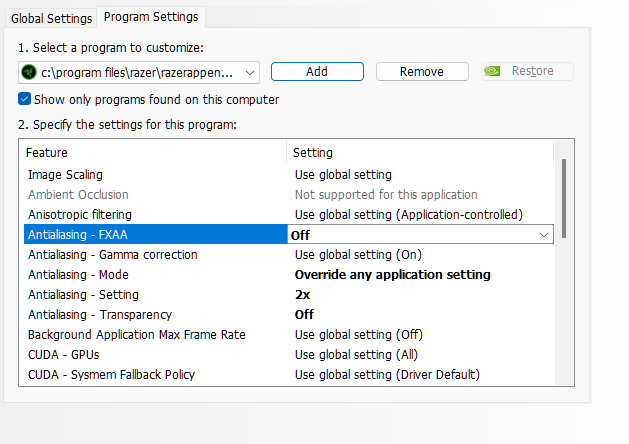
Task: Select the Program Settings tab
Action: pyautogui.click(x=151, y=17)
